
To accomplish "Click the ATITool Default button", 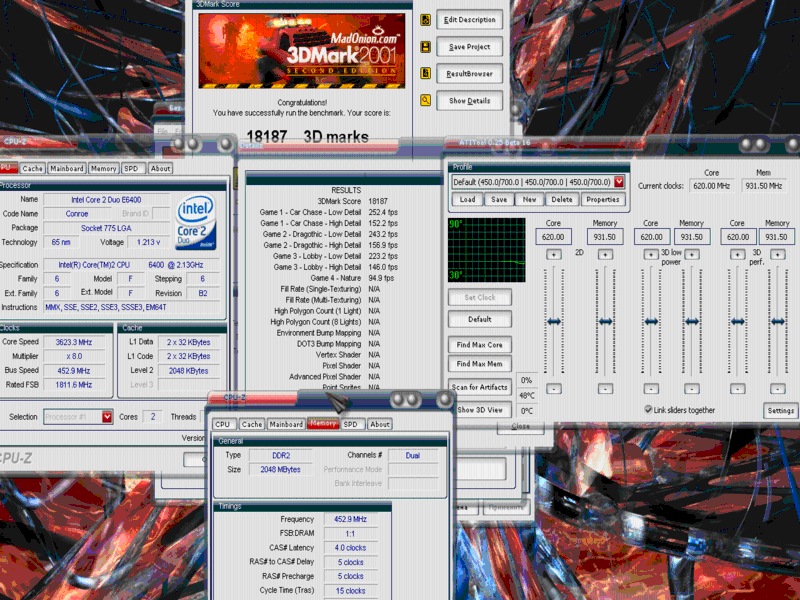I will point(480,319).
